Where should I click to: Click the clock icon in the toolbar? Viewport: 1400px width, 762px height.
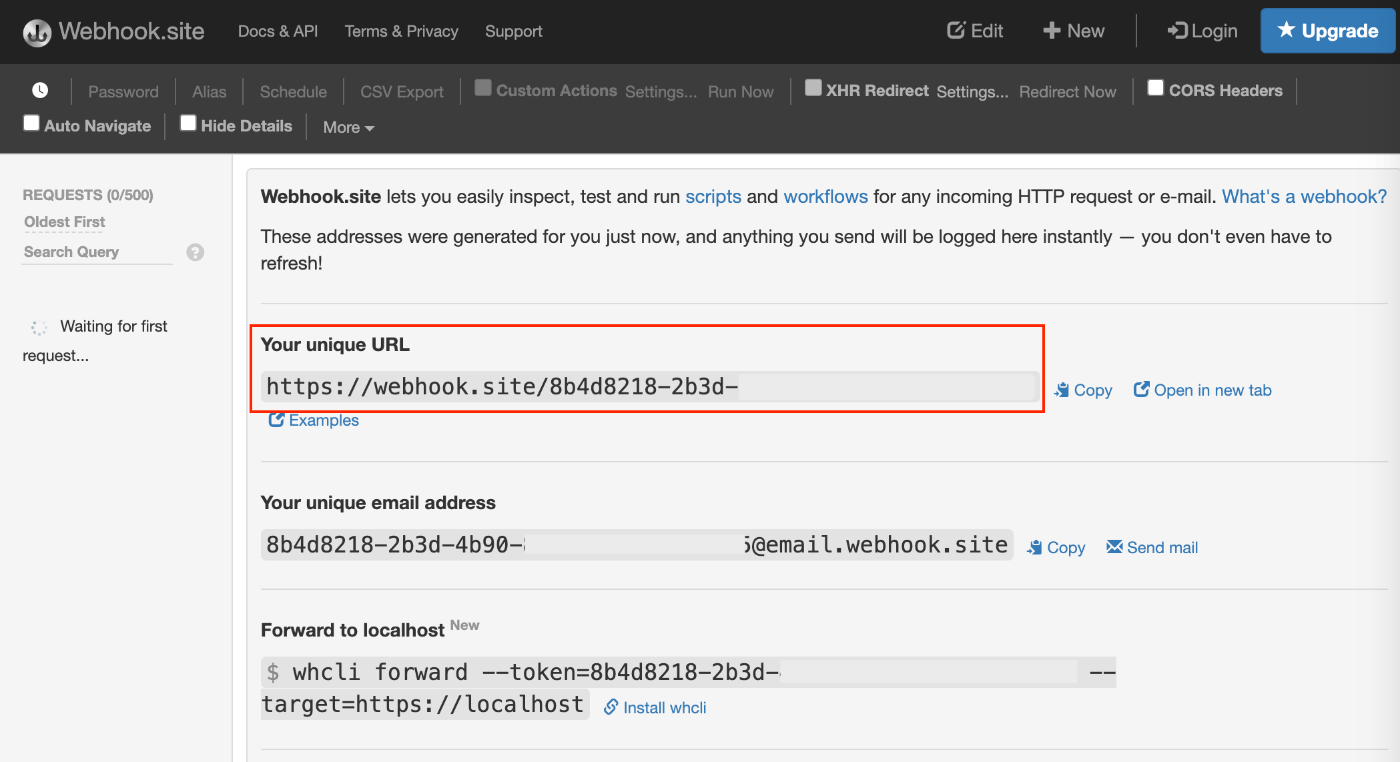(39, 91)
